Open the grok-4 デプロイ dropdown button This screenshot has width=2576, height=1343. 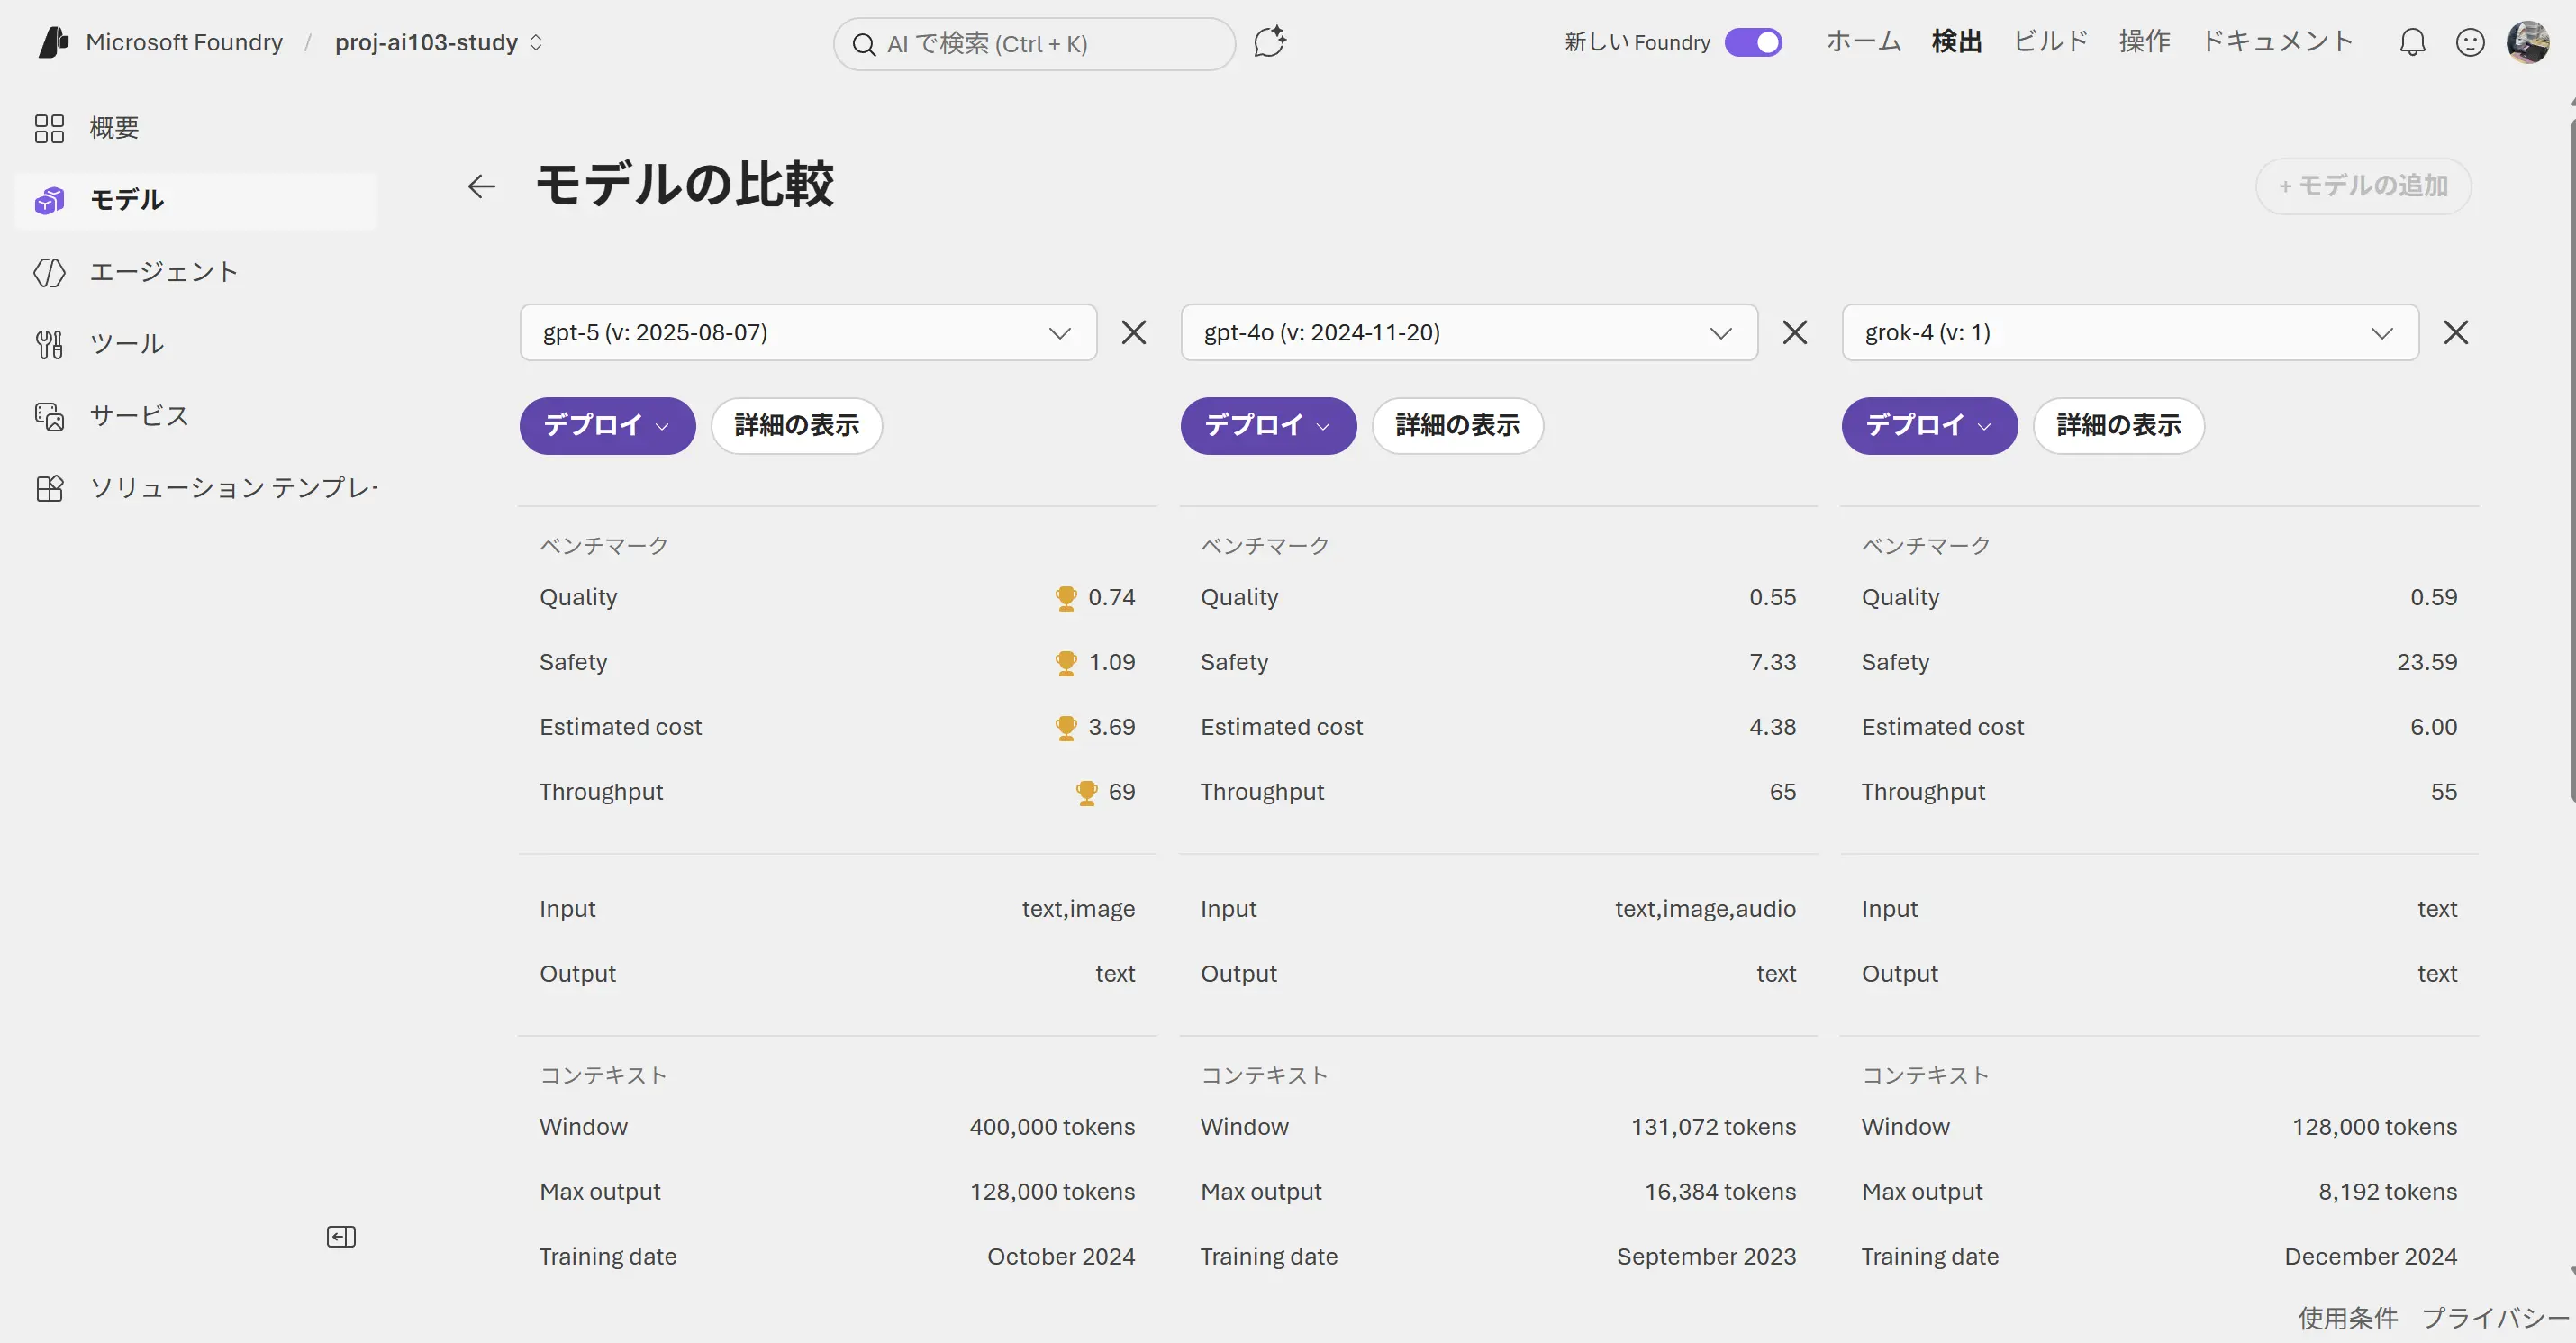pos(1929,426)
